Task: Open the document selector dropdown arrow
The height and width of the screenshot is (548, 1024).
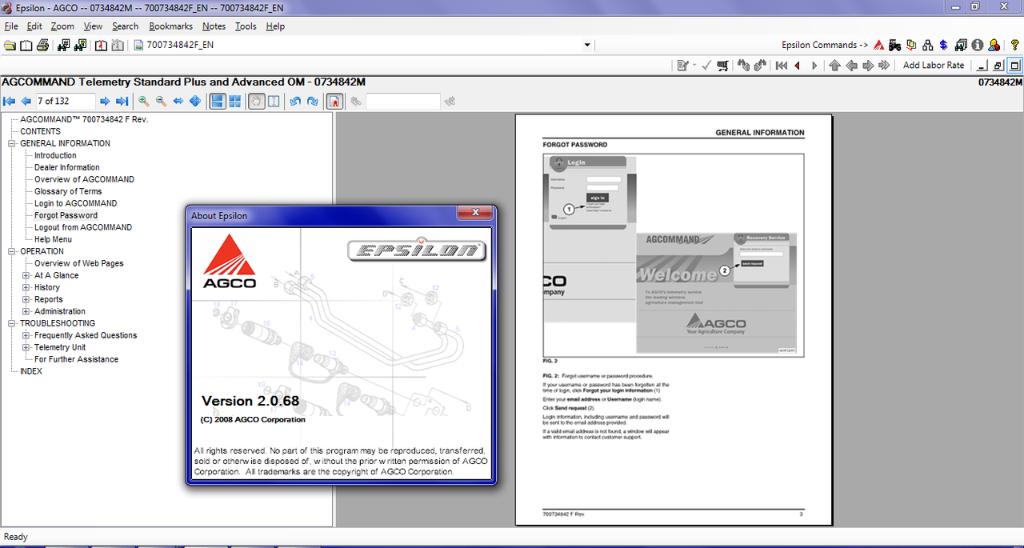Action: pyautogui.click(x=586, y=45)
